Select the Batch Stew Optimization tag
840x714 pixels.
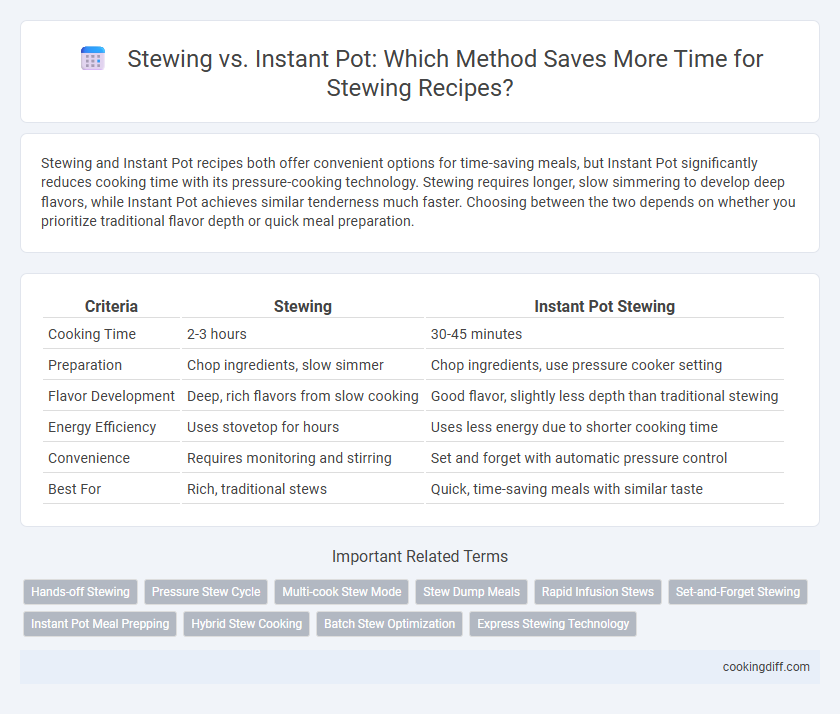tap(389, 624)
